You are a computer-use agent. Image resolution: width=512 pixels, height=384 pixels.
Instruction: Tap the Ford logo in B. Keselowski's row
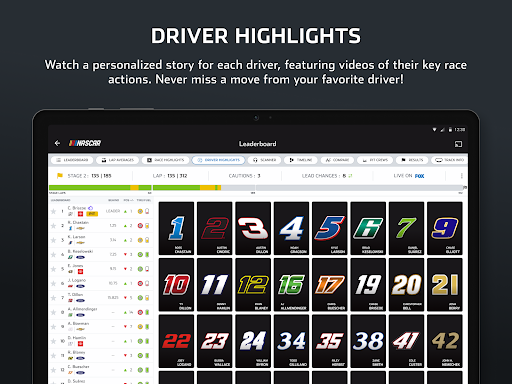[x=80, y=257]
